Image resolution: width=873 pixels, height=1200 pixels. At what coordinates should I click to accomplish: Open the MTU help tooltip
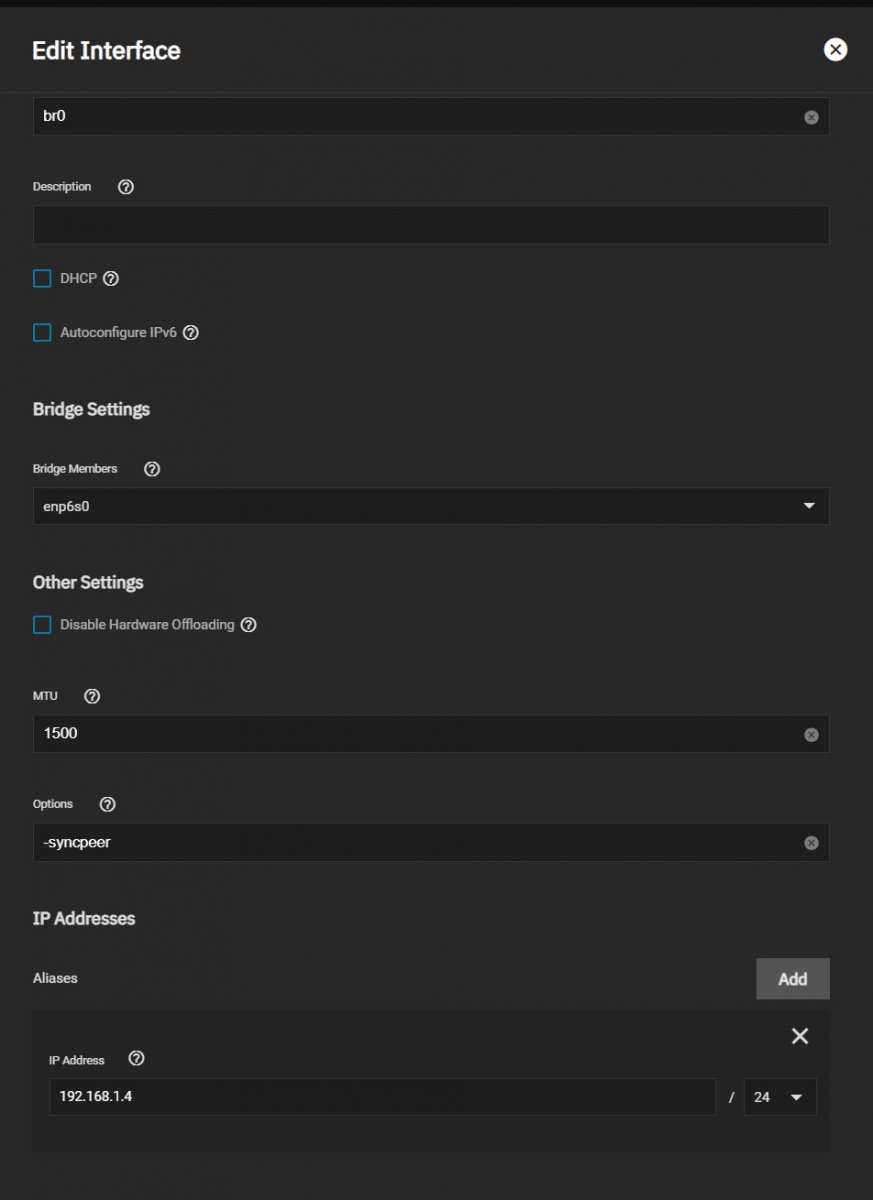[x=92, y=696]
